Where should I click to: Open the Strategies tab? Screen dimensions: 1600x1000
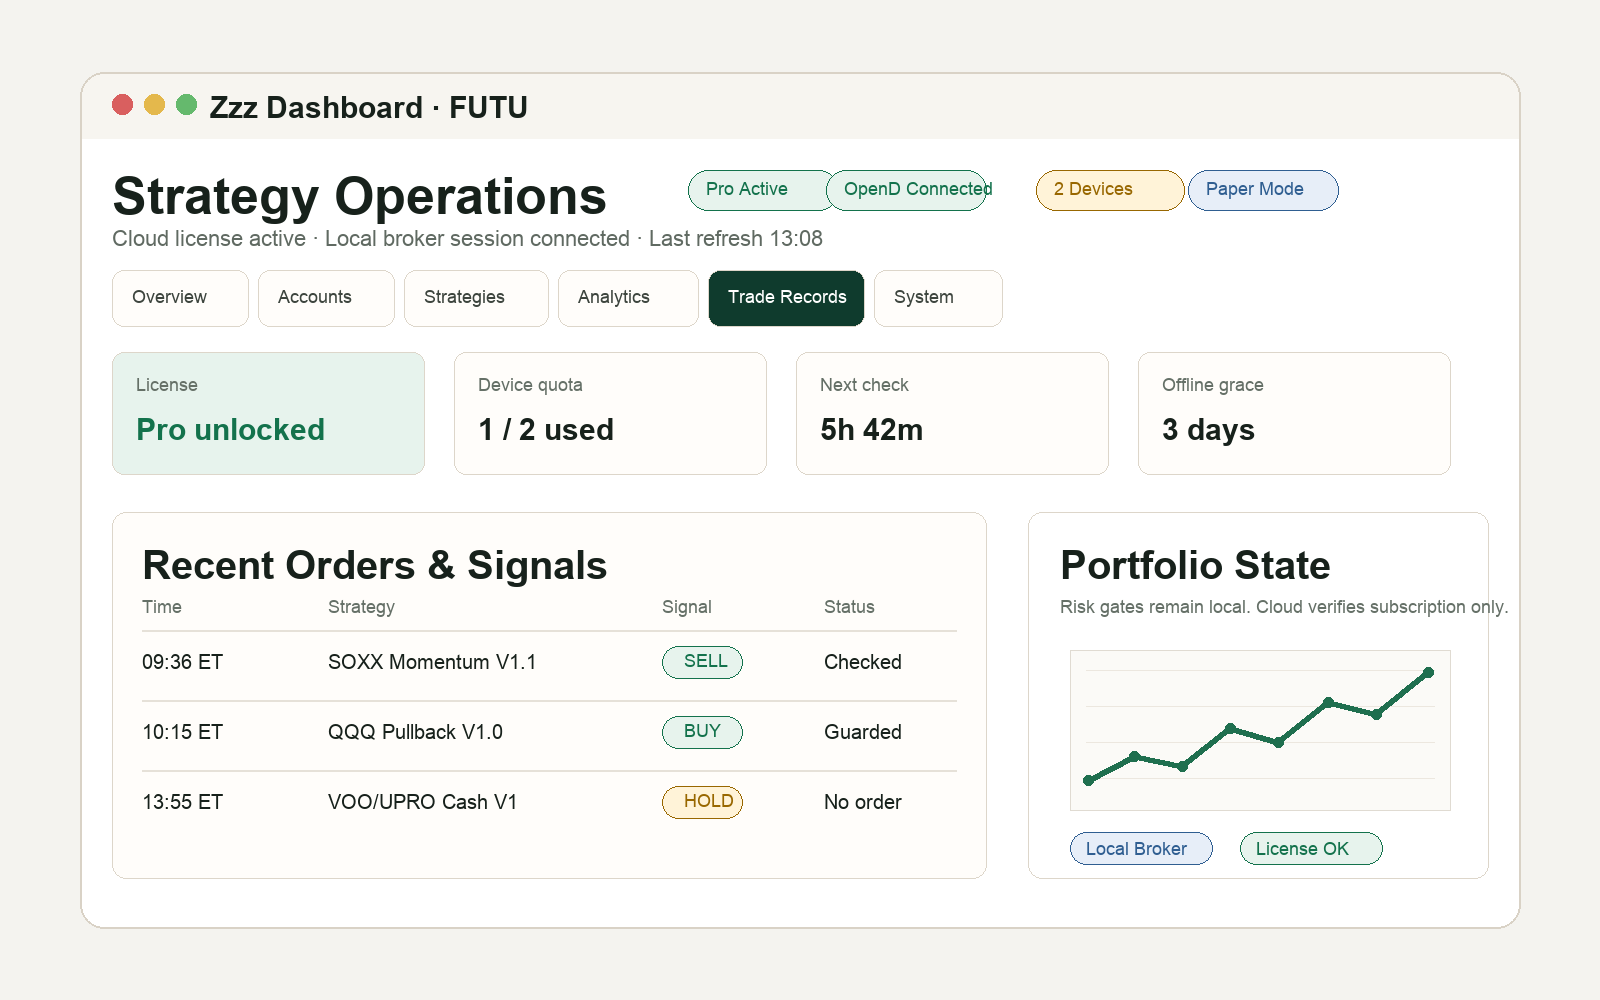tap(476, 298)
